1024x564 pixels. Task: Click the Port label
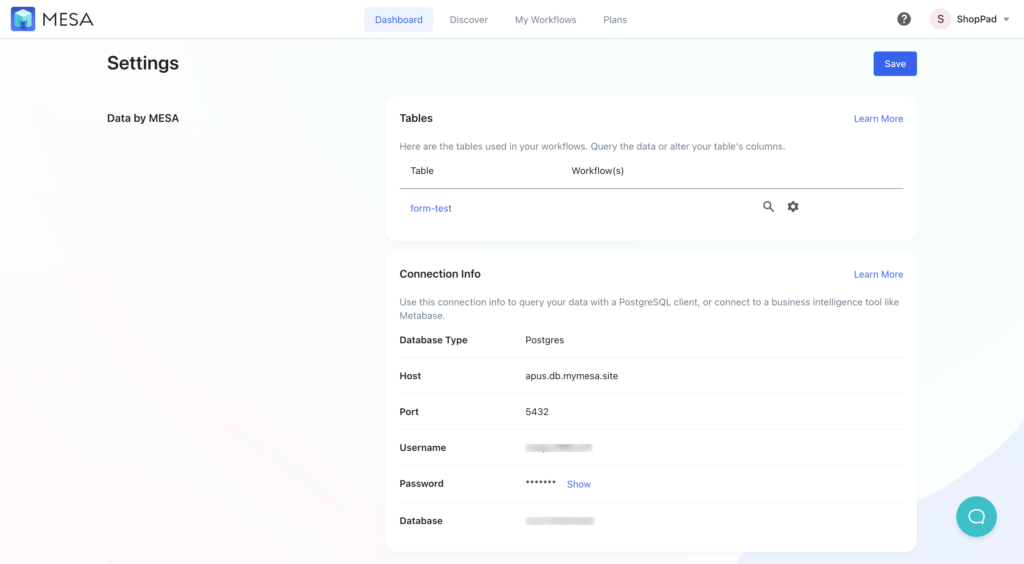409,412
